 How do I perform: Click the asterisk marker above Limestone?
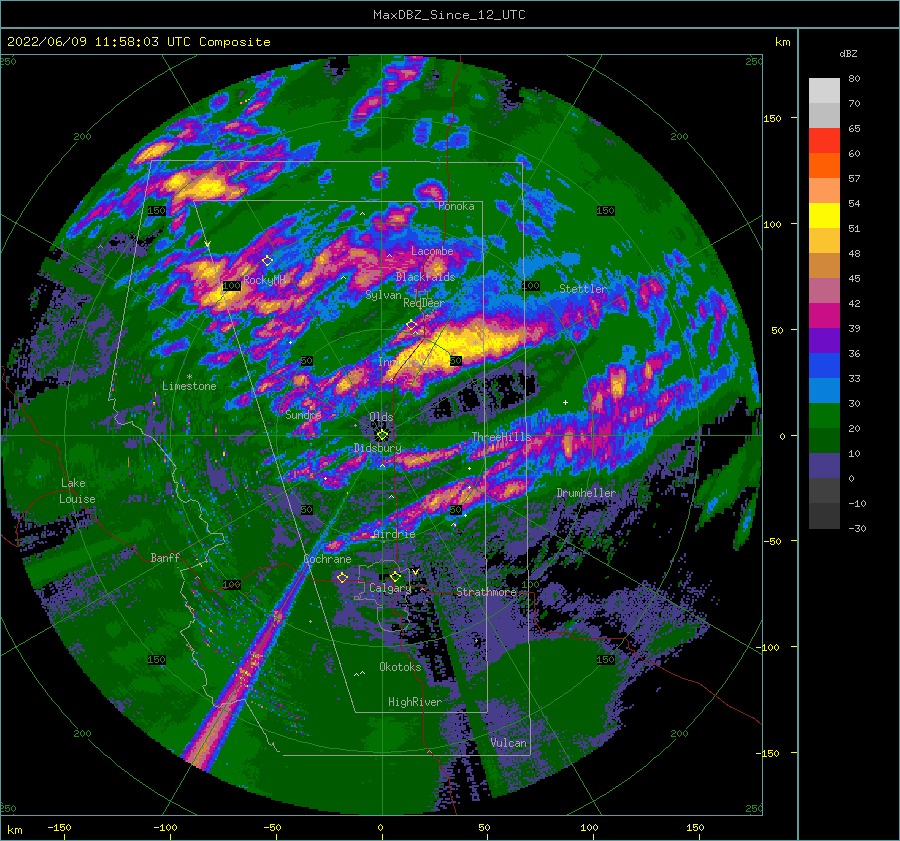tap(189, 377)
